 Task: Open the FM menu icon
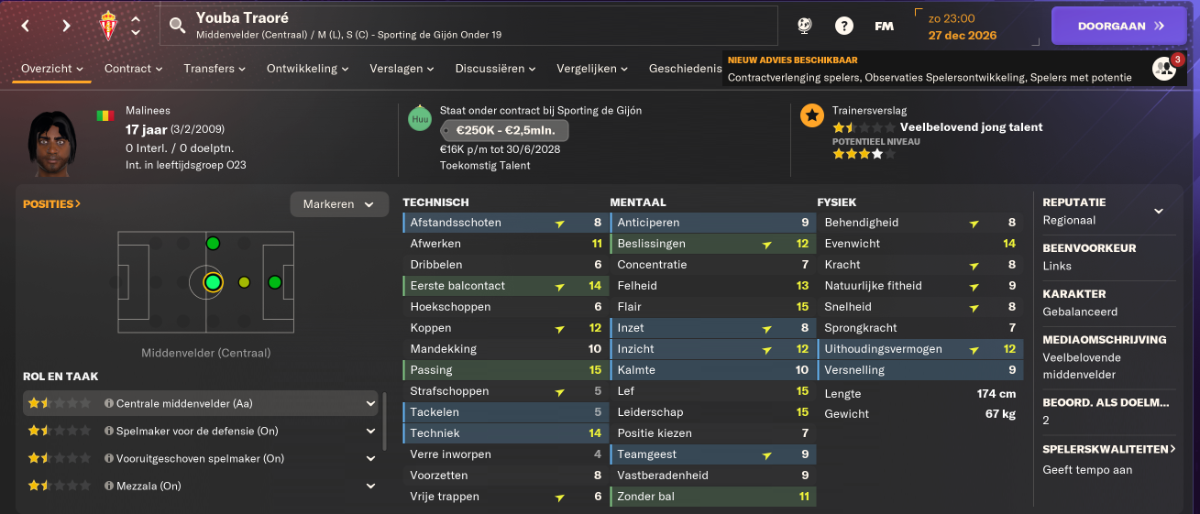[x=884, y=26]
